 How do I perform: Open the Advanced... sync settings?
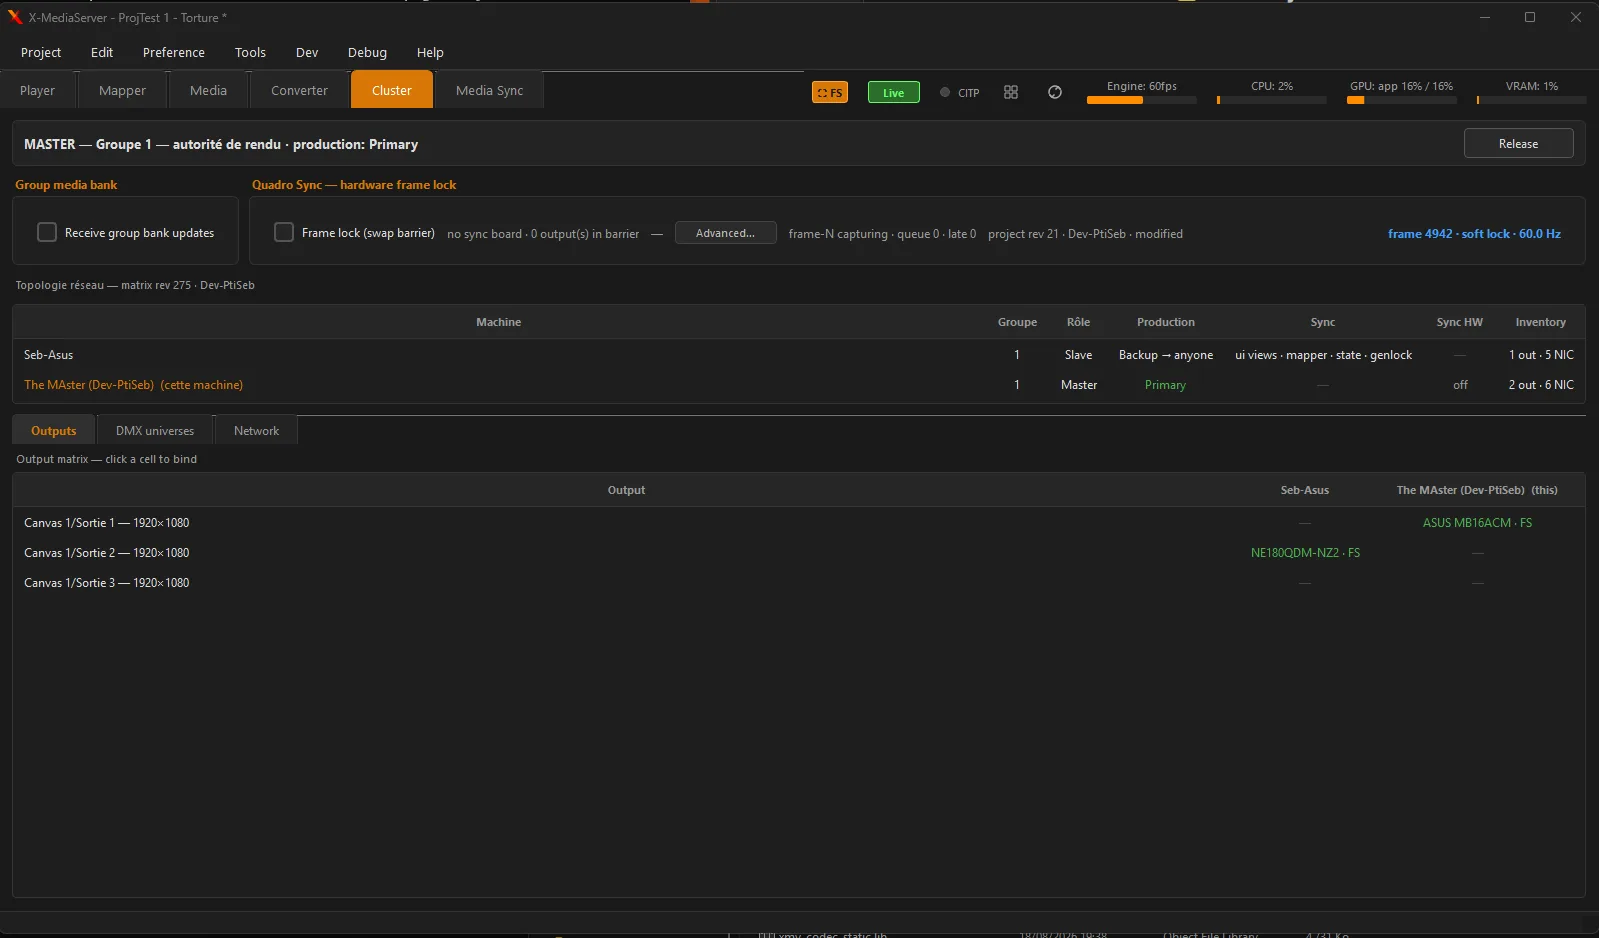[x=725, y=233]
